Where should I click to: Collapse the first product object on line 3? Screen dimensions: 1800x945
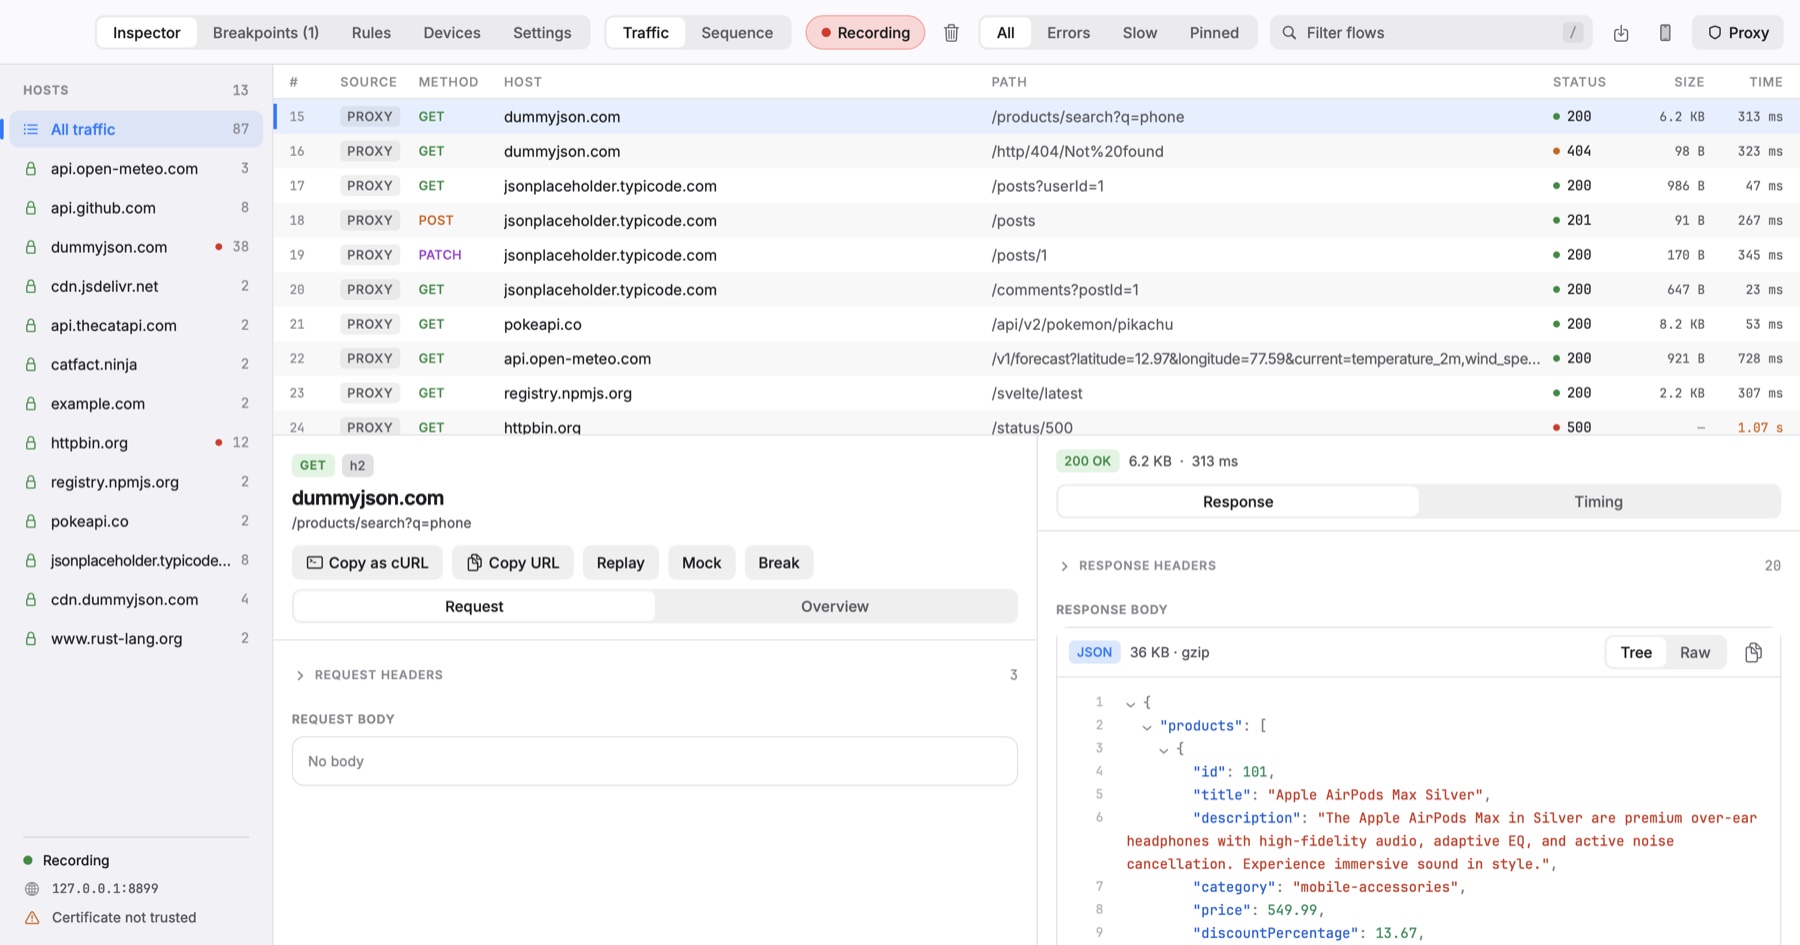[1164, 750]
